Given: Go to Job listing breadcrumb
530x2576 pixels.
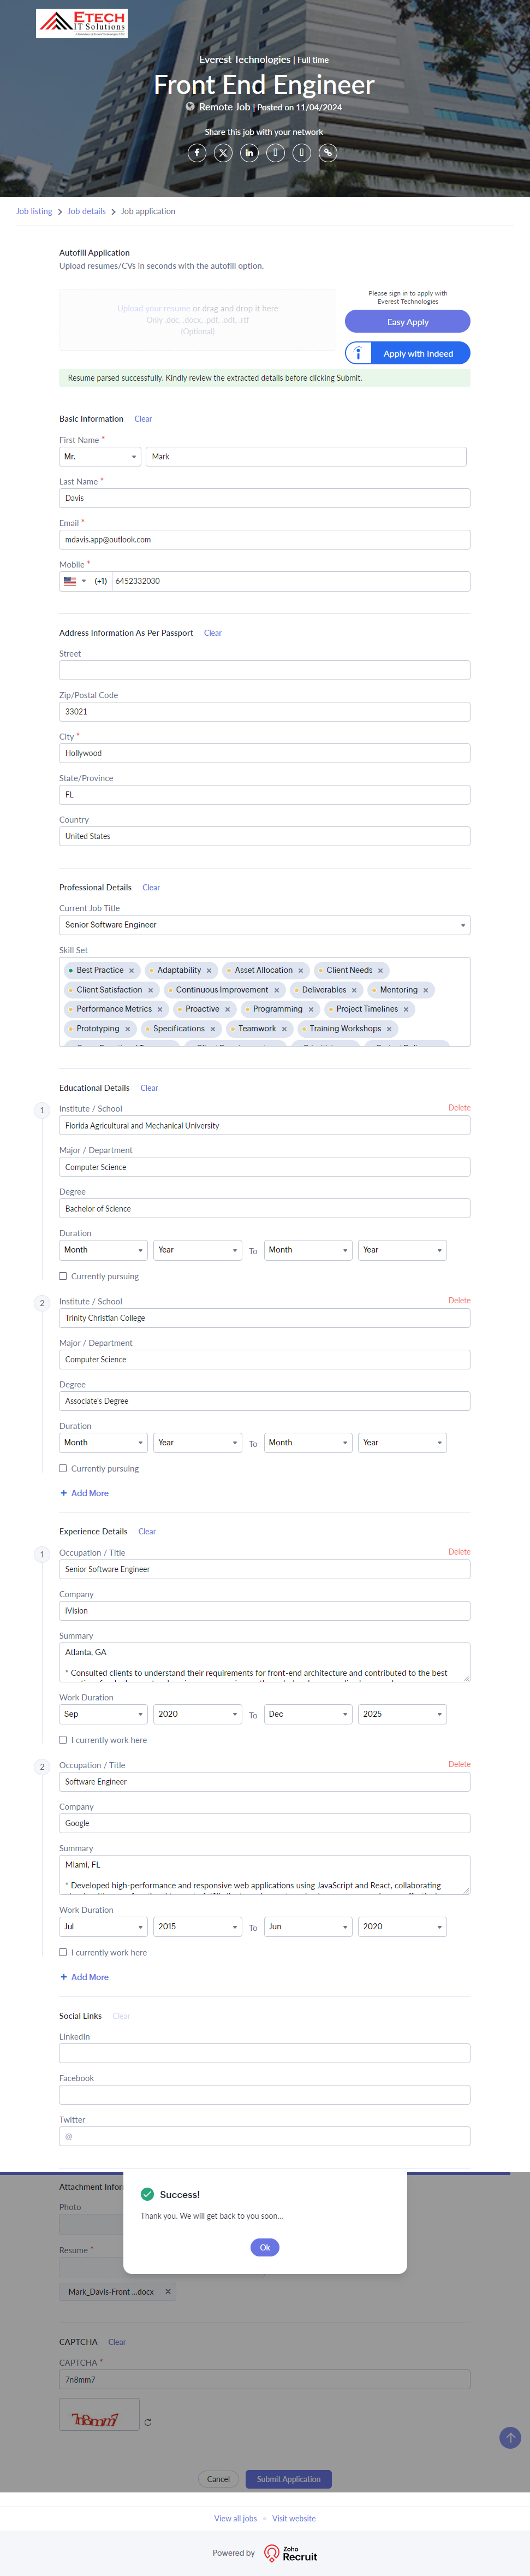Looking at the screenshot, I should pyautogui.click(x=34, y=211).
